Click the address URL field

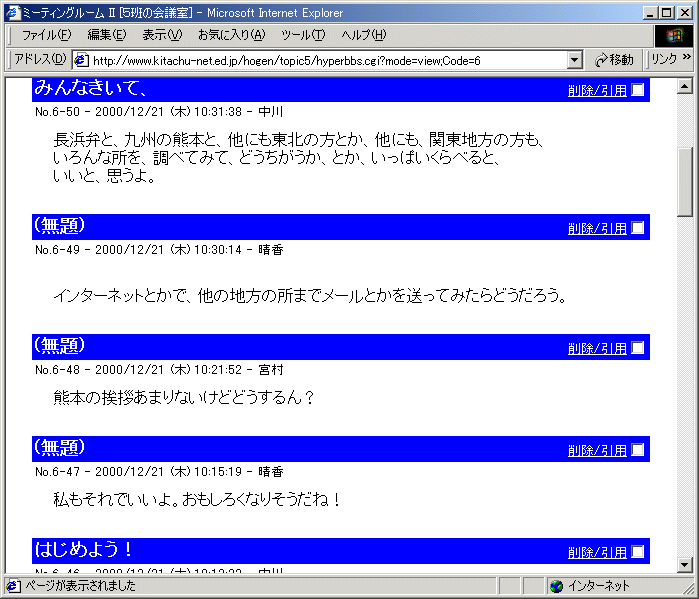(x=328, y=60)
